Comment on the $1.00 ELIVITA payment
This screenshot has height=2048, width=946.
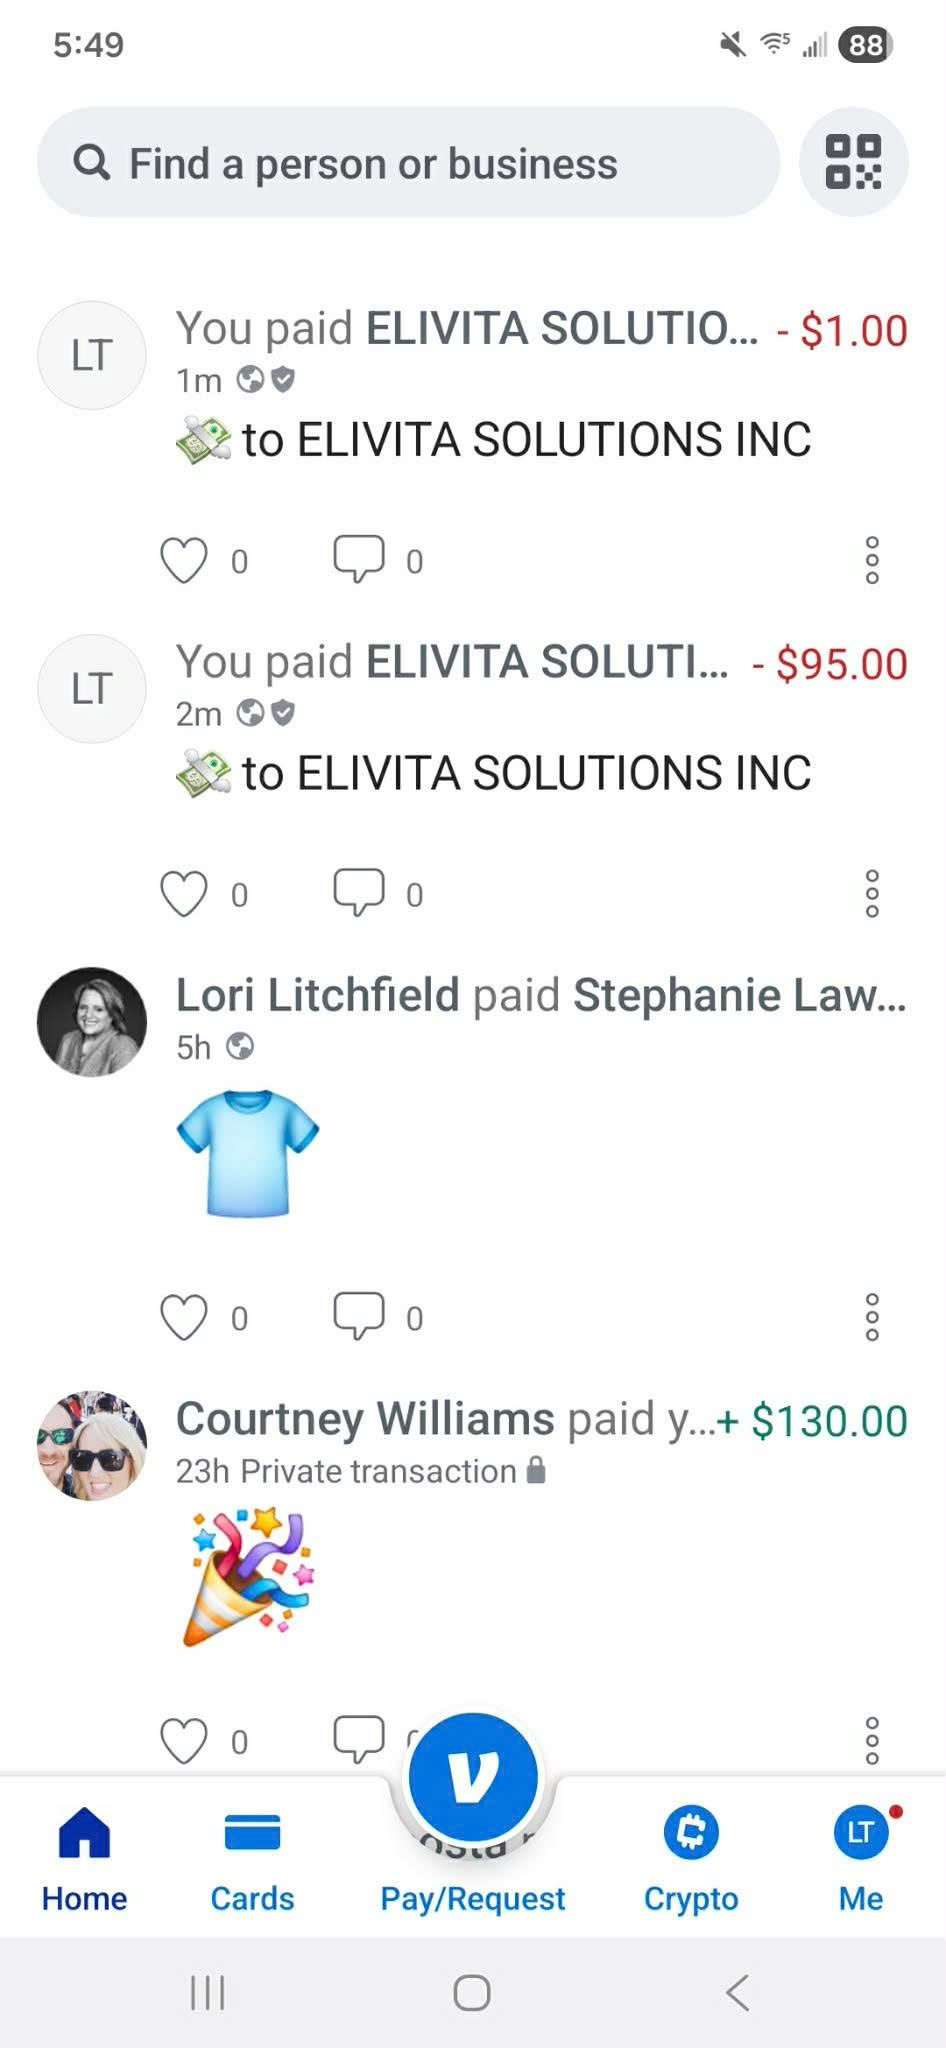click(x=359, y=559)
